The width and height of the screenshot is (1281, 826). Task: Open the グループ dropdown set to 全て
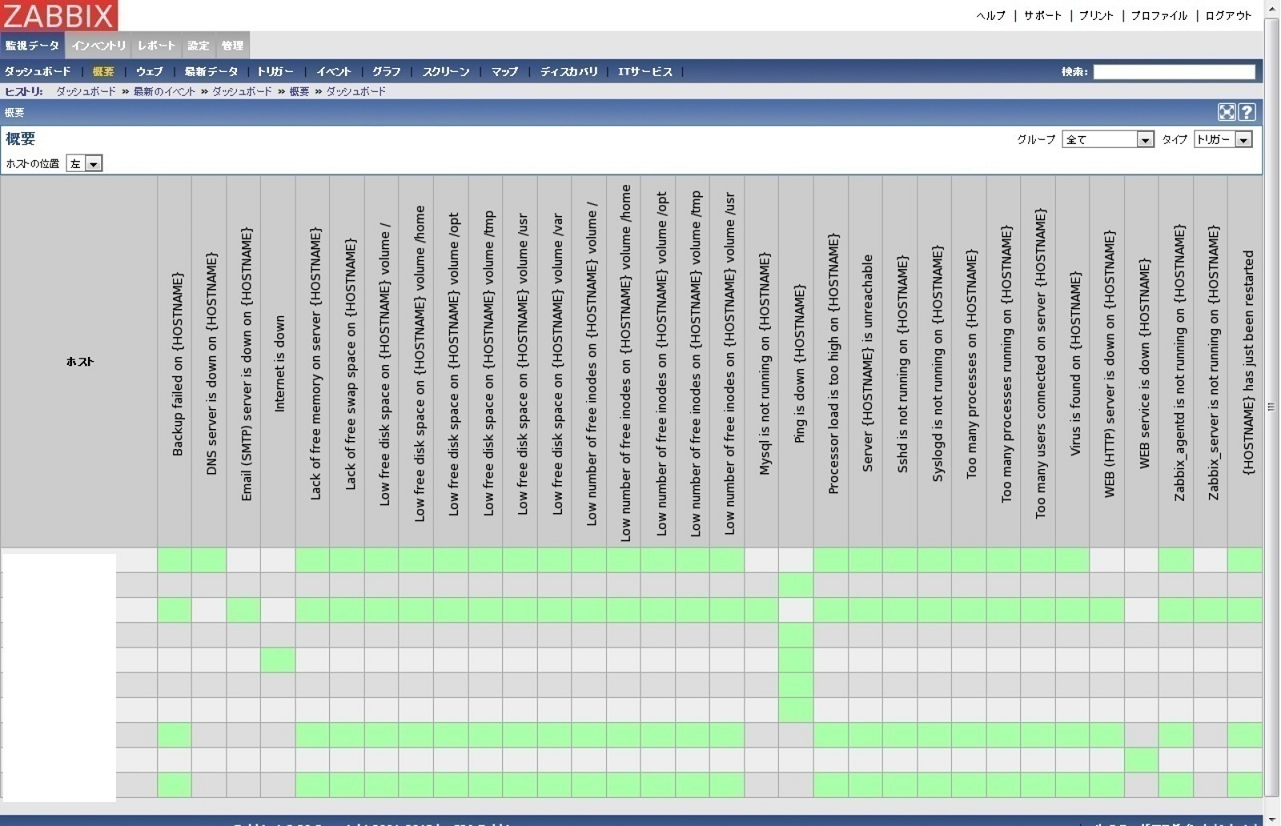[x=1108, y=140]
